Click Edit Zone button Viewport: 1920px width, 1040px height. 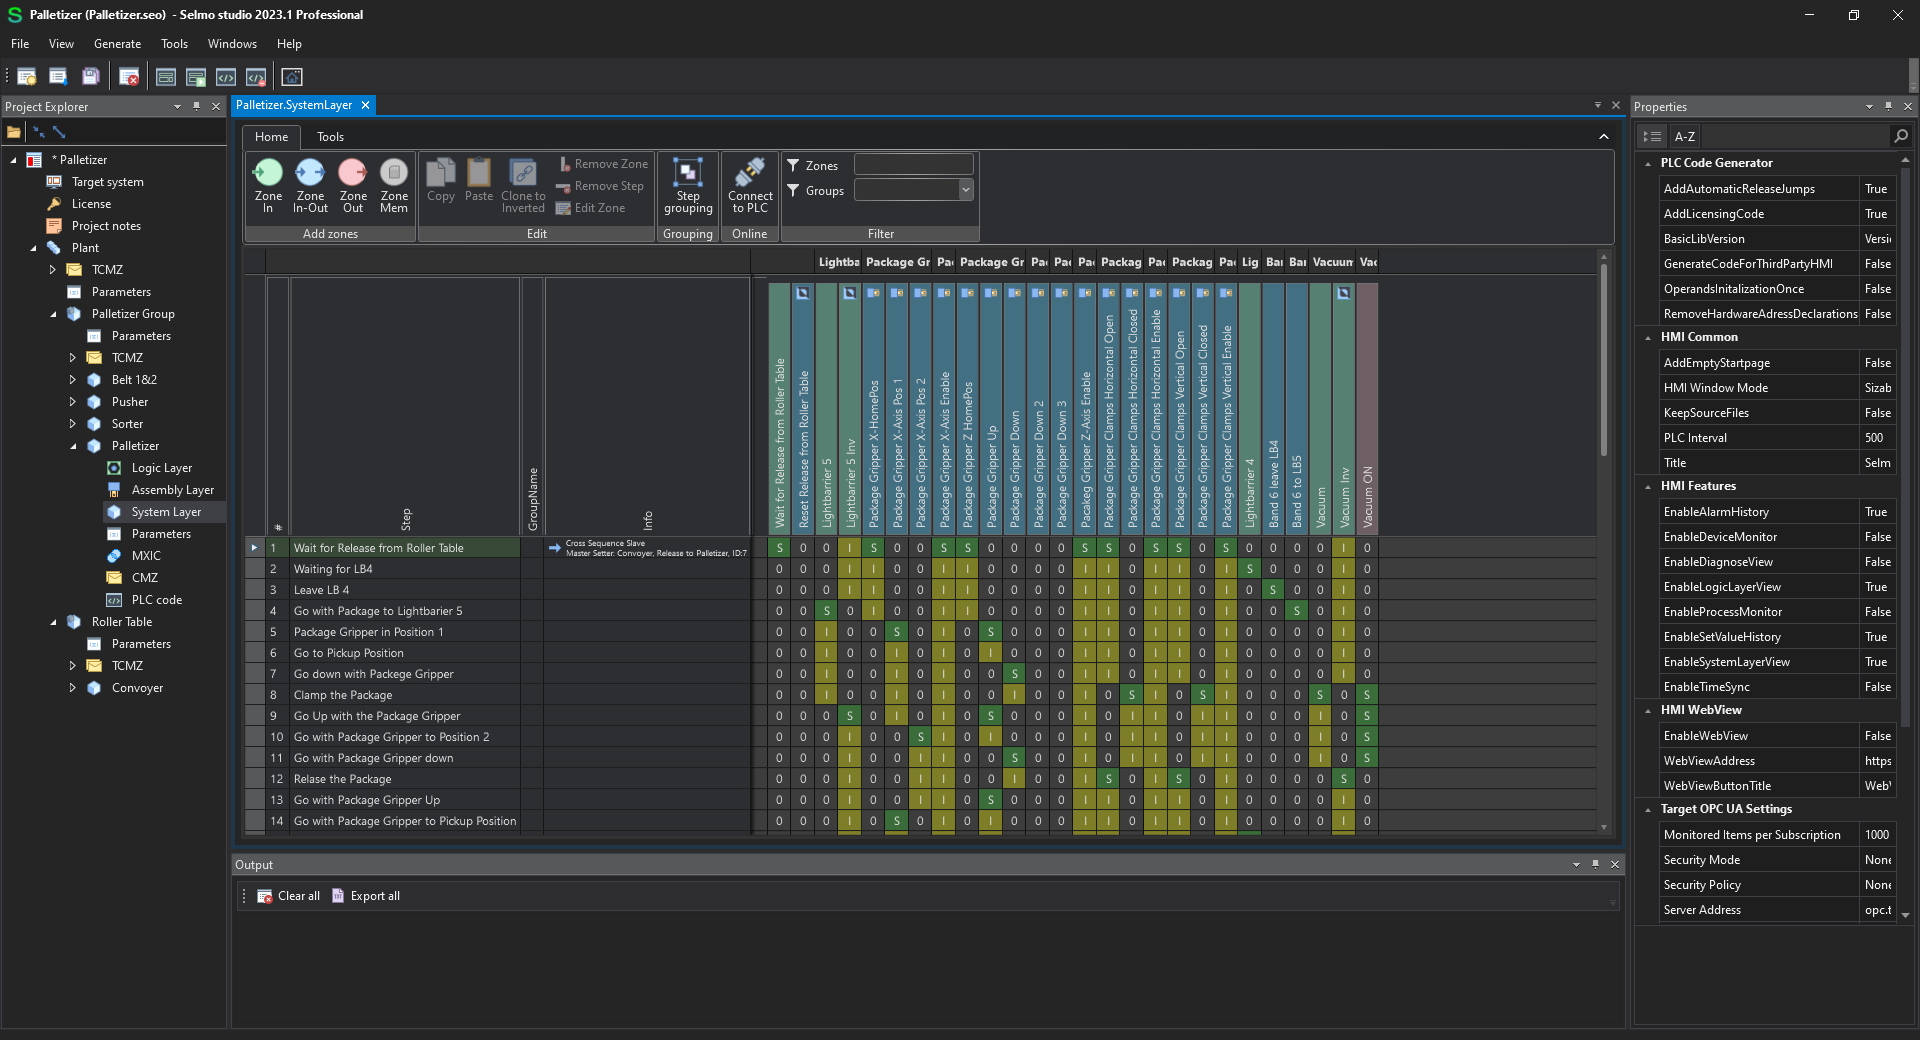coord(591,208)
